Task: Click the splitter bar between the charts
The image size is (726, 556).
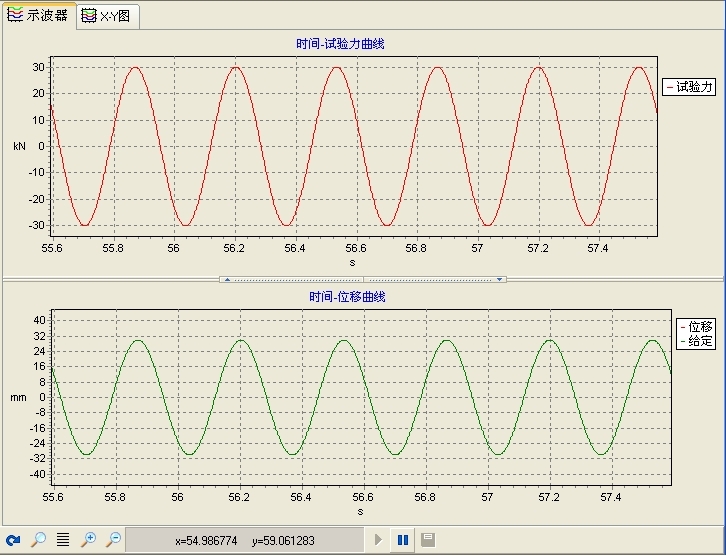Action: tap(363, 280)
